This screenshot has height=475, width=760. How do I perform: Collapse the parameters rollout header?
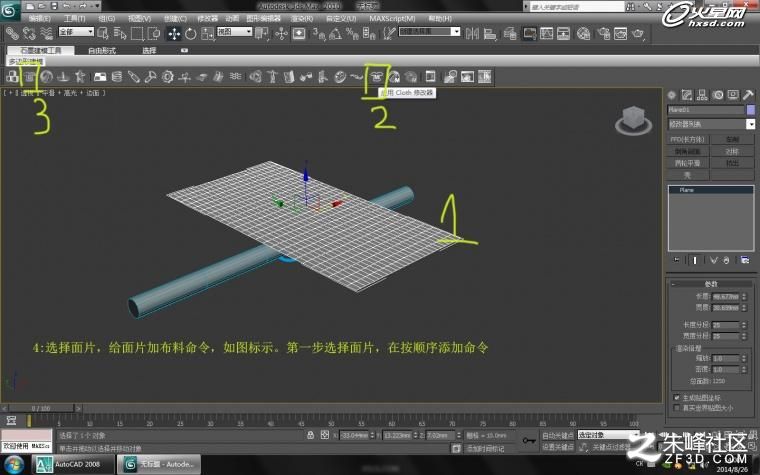coord(711,284)
